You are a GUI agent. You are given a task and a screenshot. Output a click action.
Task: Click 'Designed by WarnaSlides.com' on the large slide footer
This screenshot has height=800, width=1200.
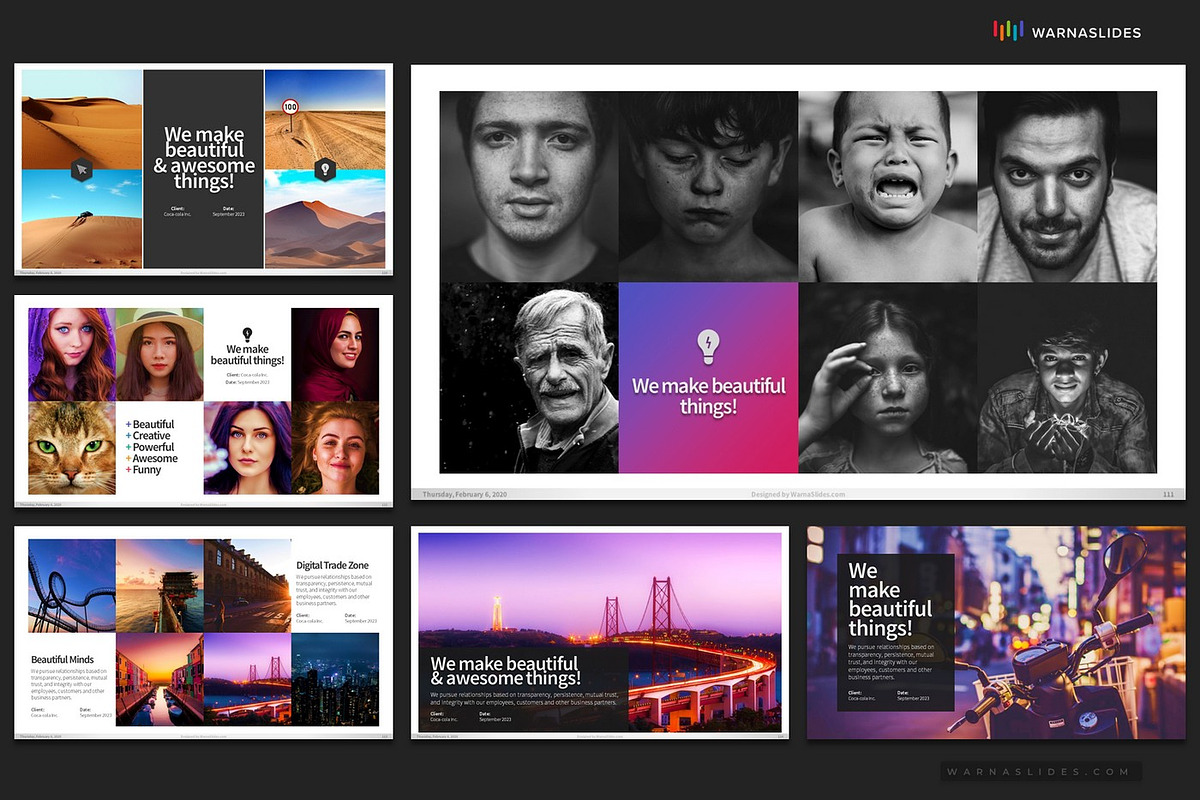(797, 494)
